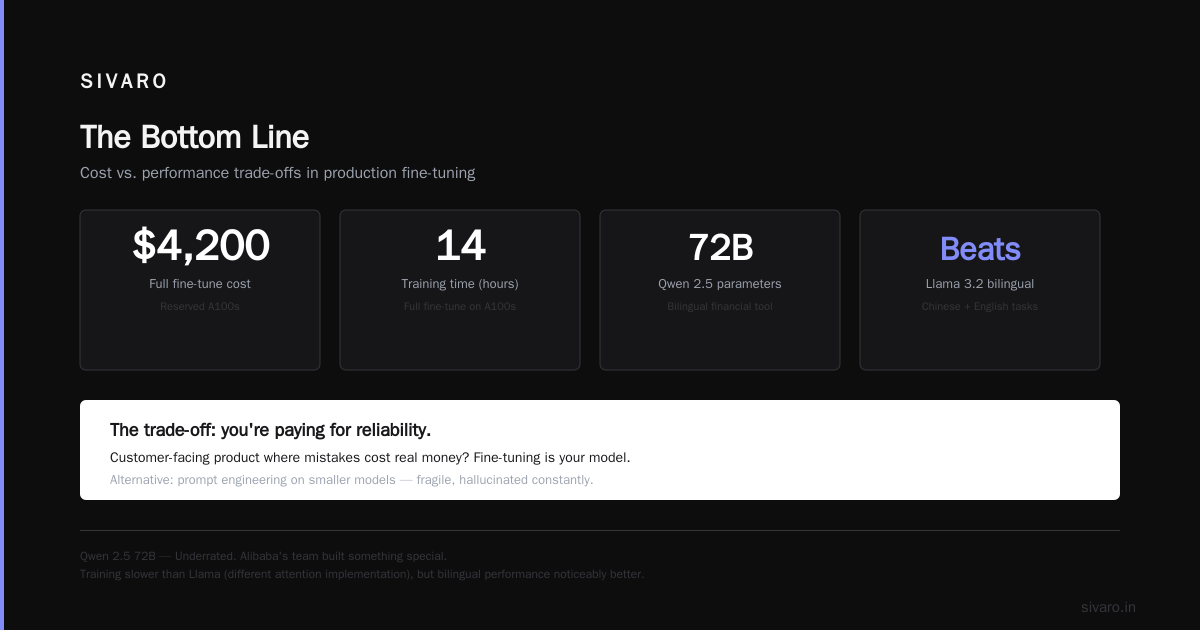1200x630 pixels.
Task: Click the 'Qwen 2.5 parameters' label
Action: coord(720,284)
